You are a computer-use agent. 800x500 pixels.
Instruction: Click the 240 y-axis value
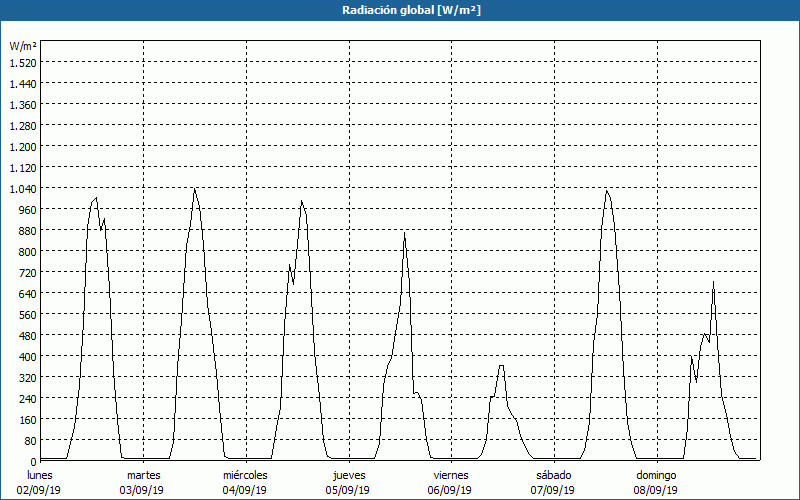click(x=28, y=398)
